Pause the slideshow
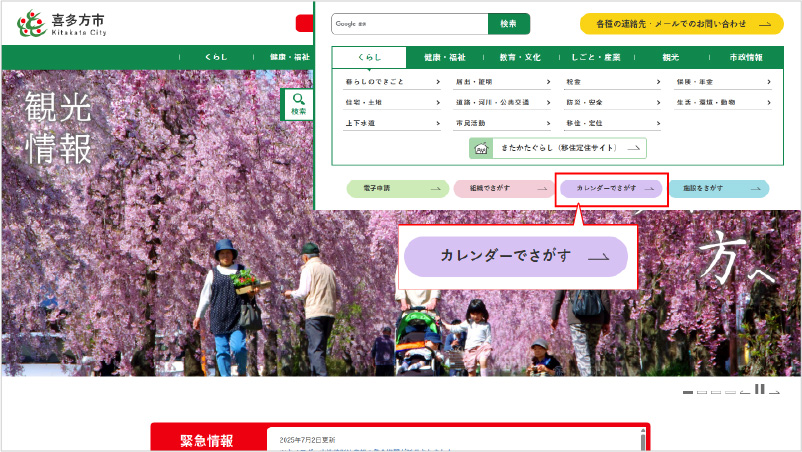 [x=760, y=390]
